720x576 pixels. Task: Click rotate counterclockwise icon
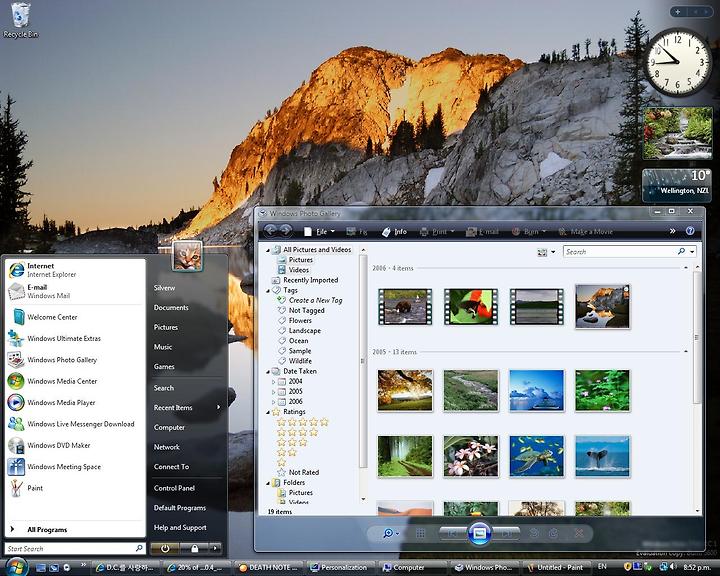[534, 533]
